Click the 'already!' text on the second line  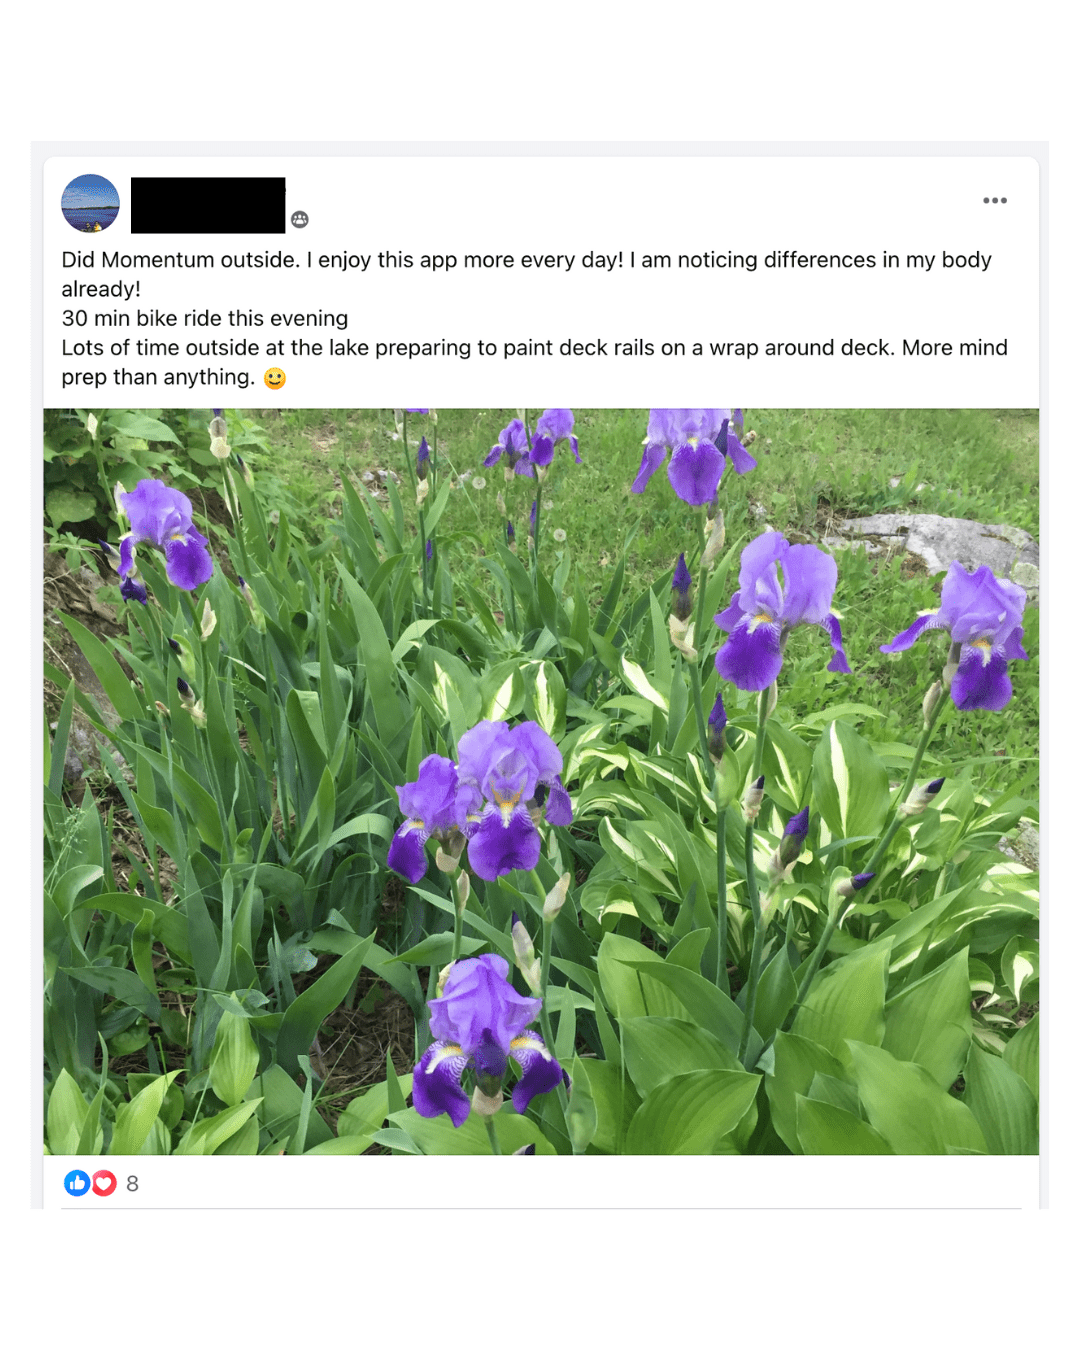pyautogui.click(x=101, y=290)
